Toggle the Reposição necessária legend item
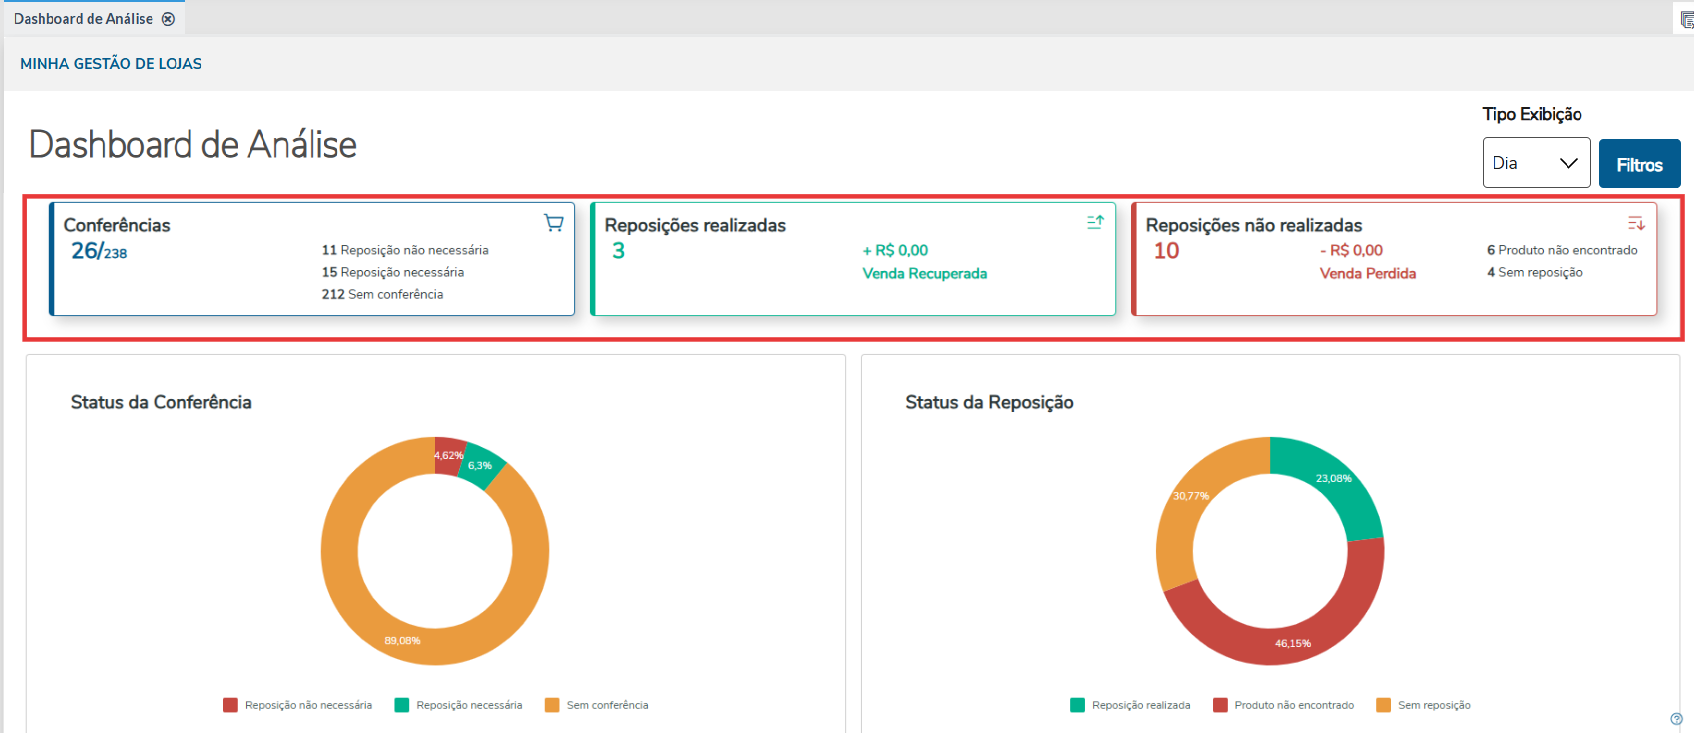 point(459,705)
